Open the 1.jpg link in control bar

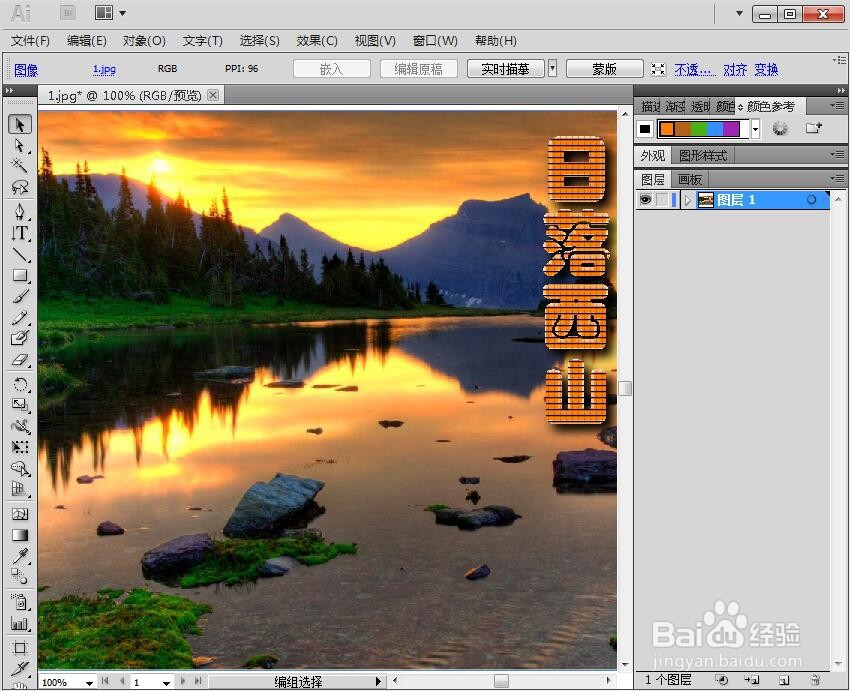tap(104, 69)
